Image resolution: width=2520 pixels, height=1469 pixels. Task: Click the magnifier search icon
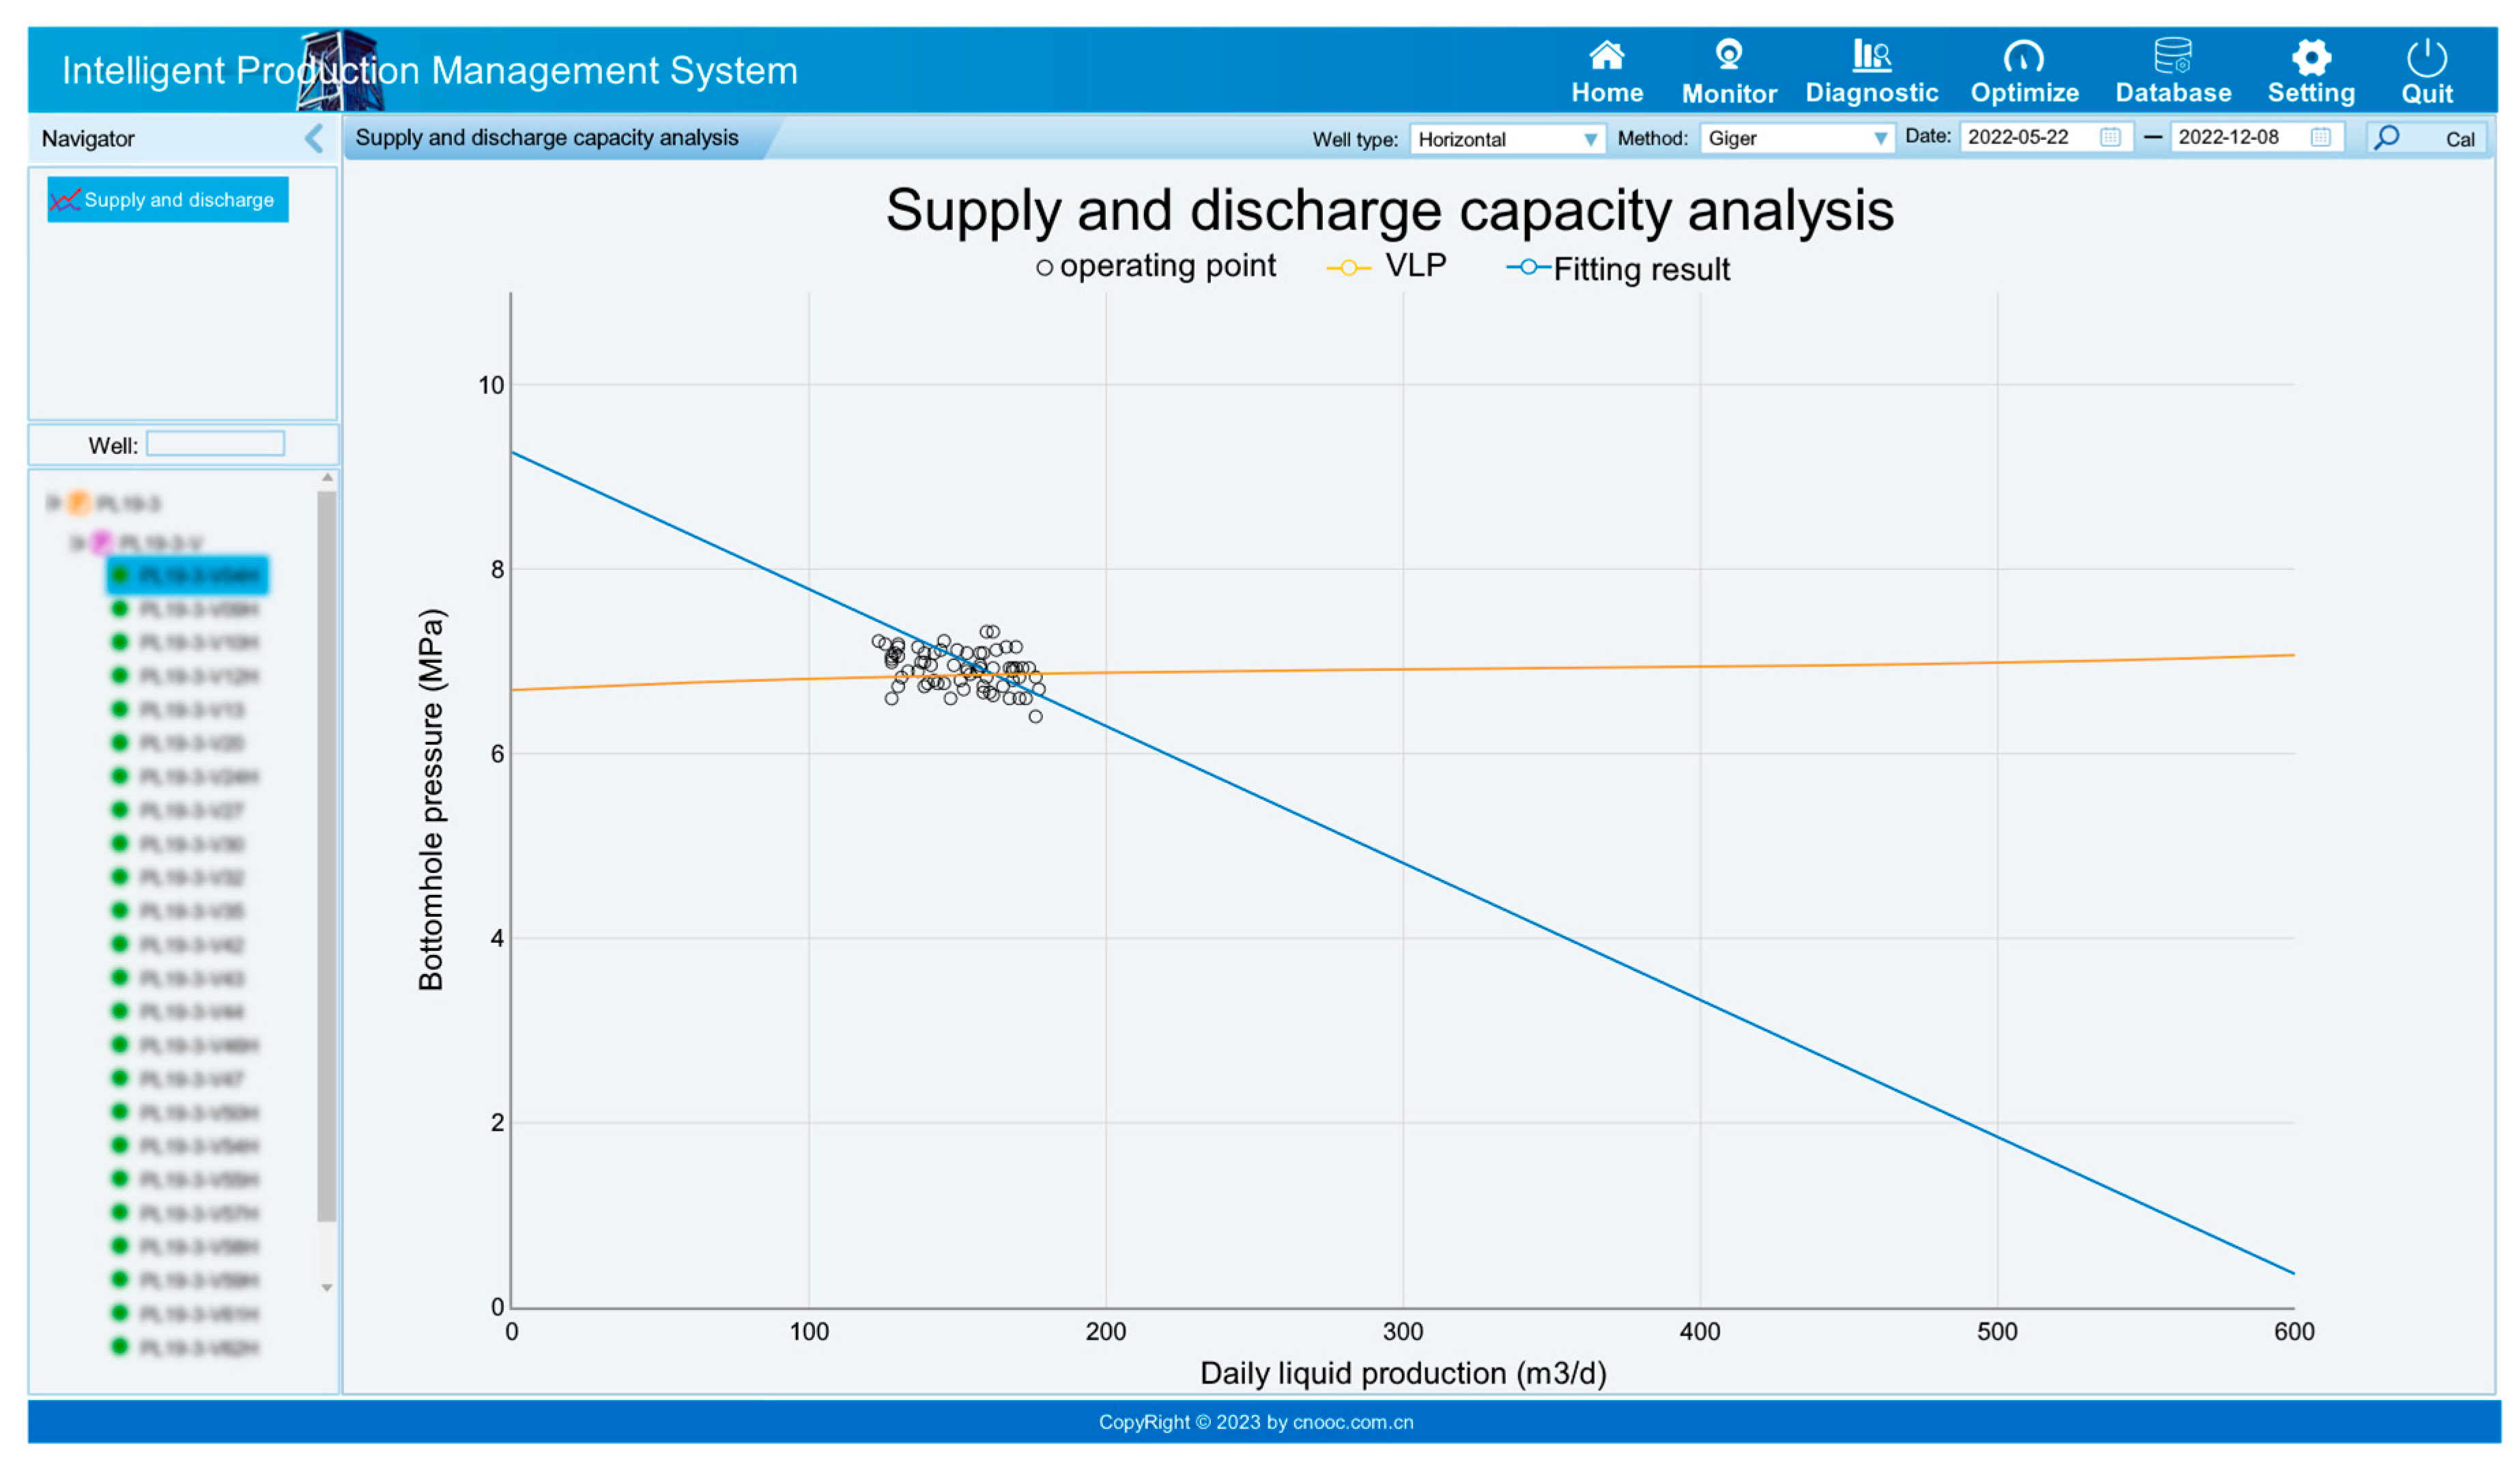coord(2387,138)
